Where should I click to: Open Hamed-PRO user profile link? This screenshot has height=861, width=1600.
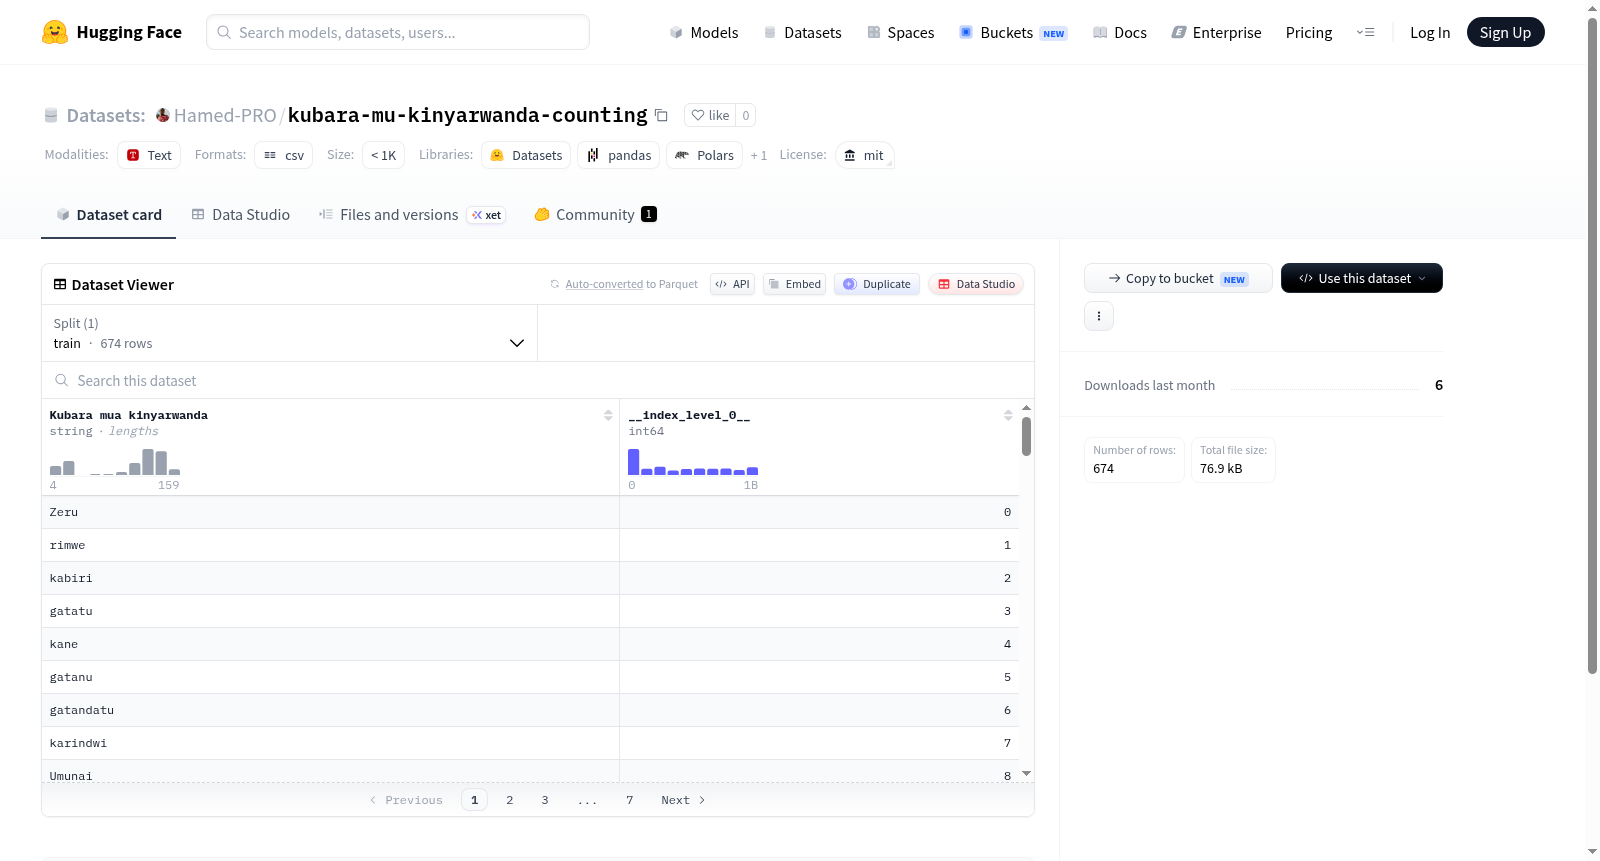click(225, 115)
